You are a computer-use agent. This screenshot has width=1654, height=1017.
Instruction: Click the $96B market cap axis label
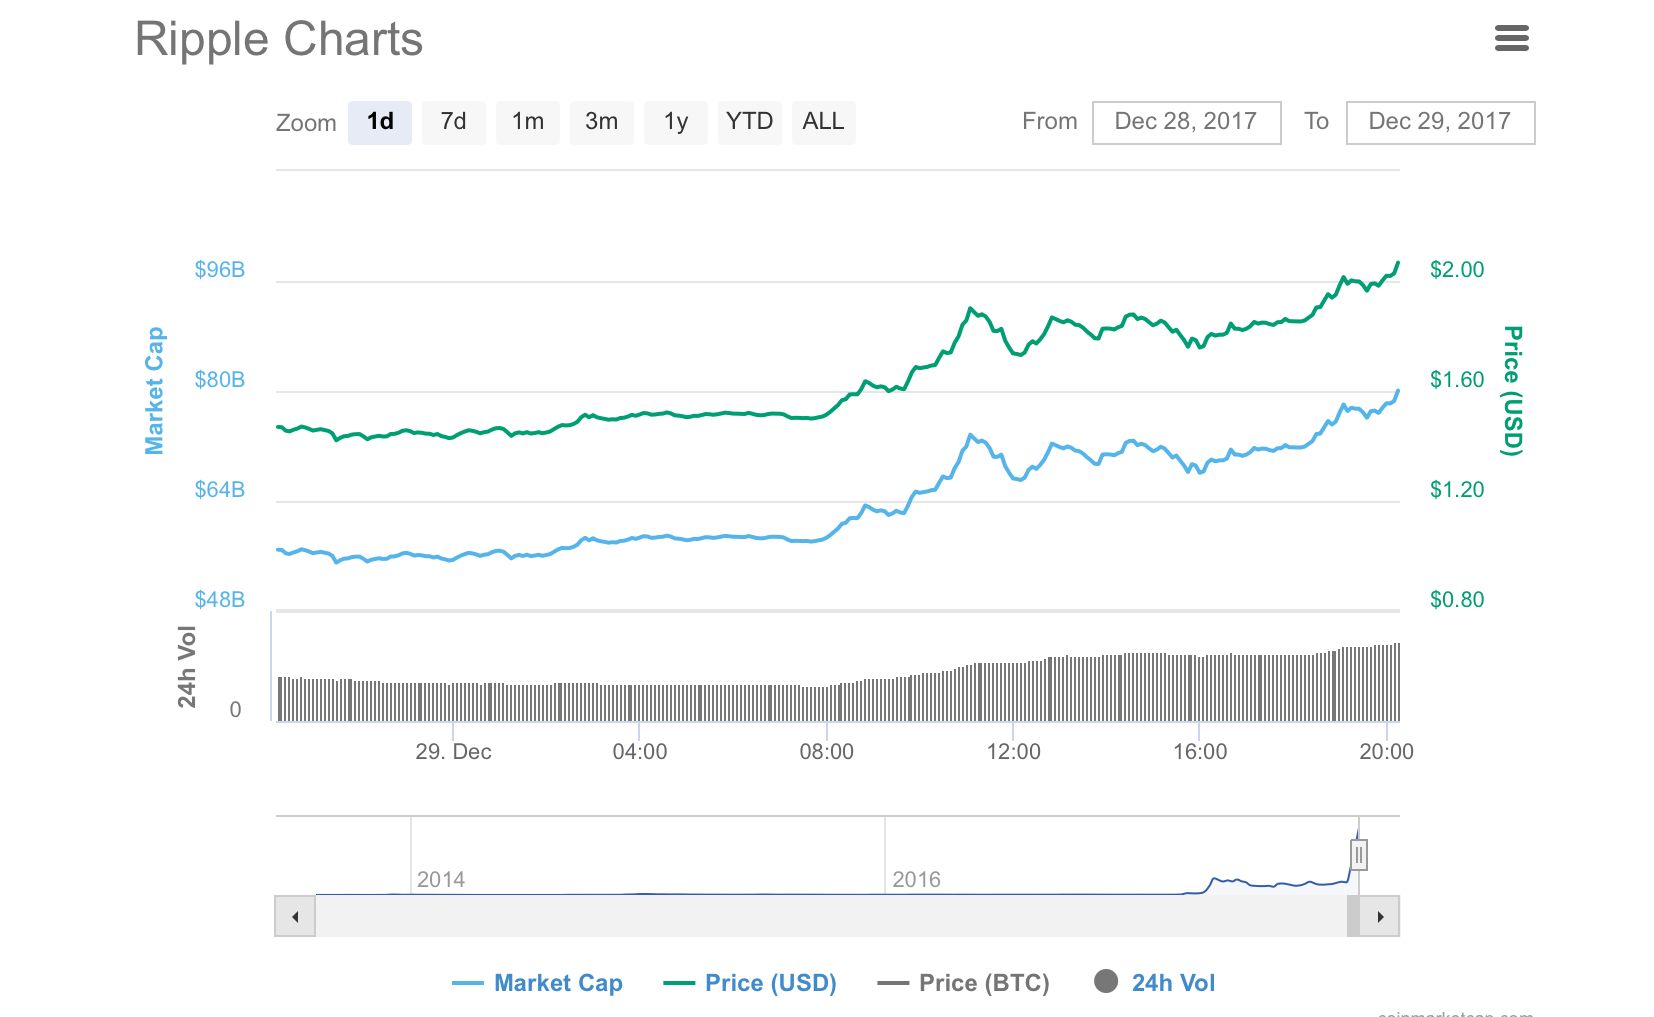click(x=220, y=269)
